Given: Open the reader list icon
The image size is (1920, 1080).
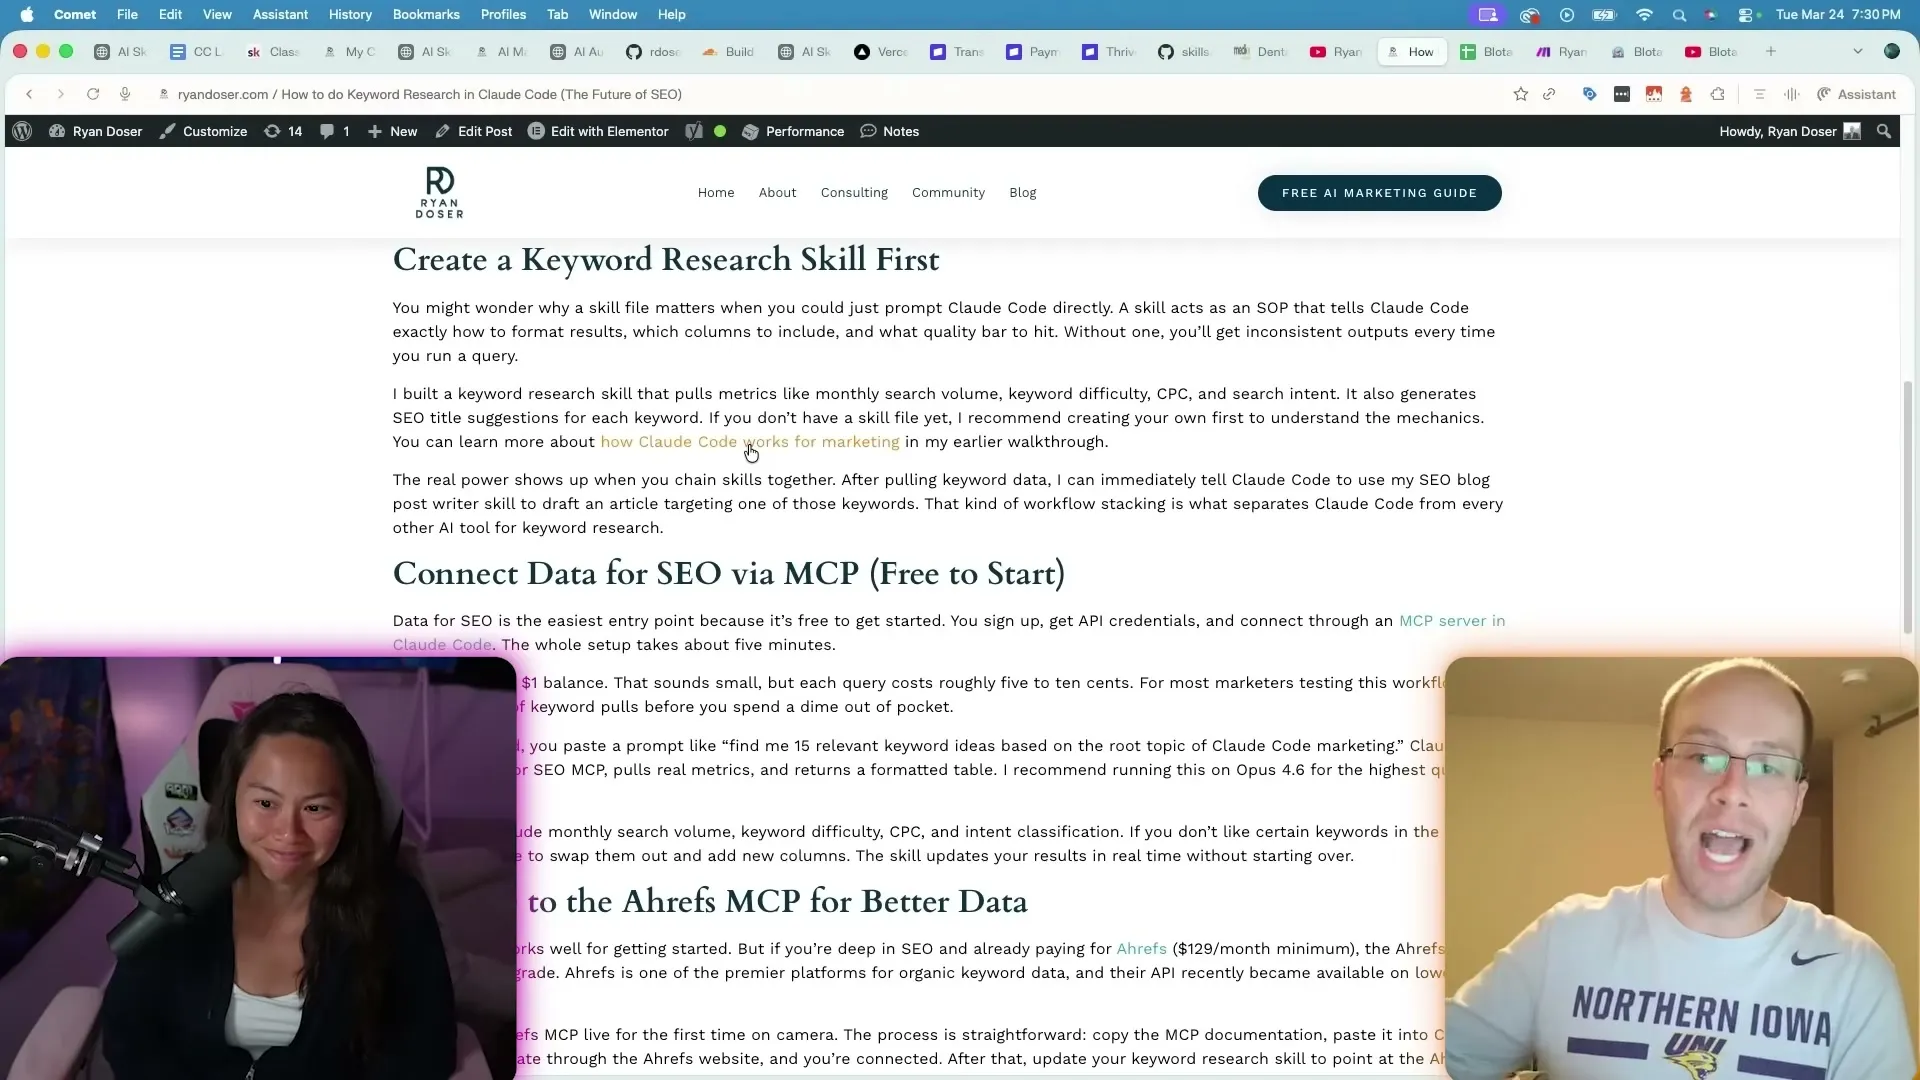Looking at the screenshot, I should tap(1760, 94).
